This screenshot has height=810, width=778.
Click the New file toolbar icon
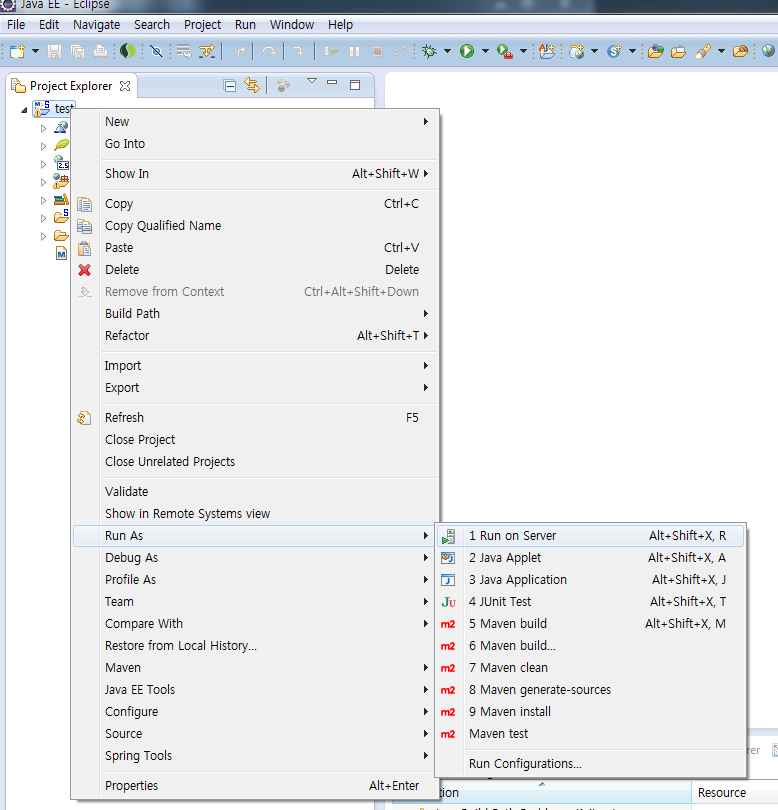(x=17, y=51)
